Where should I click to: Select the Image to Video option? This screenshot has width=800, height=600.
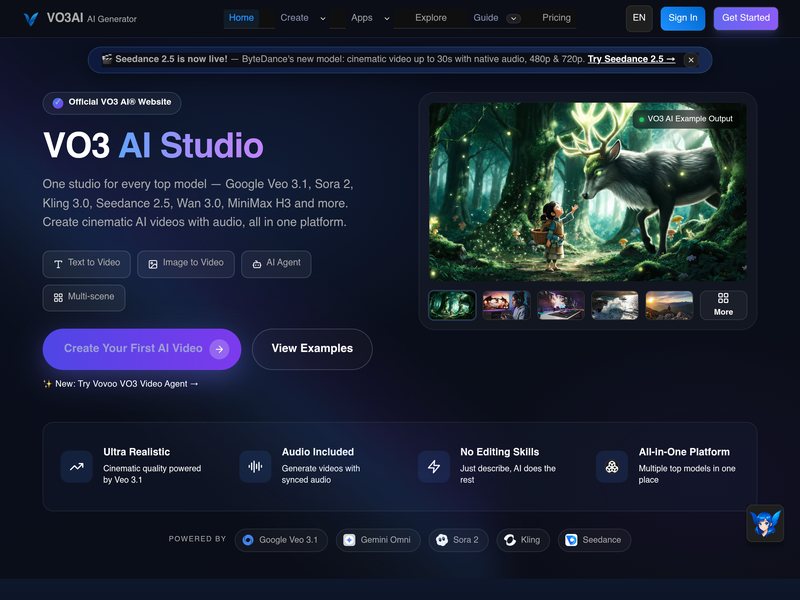point(186,264)
